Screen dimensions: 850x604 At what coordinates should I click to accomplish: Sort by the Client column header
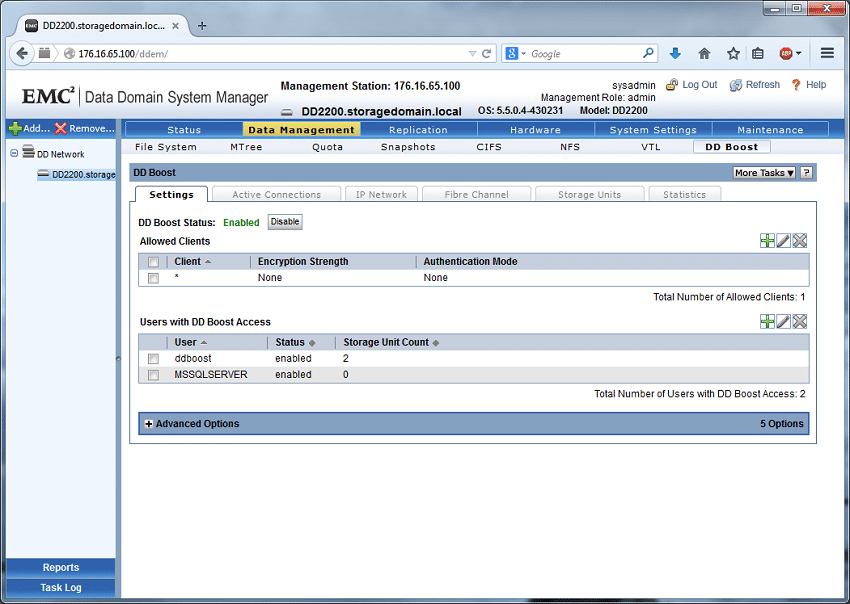pos(192,261)
